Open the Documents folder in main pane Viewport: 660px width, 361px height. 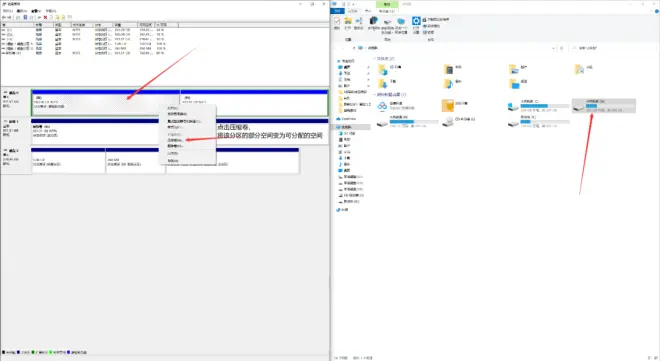[x=584, y=69]
